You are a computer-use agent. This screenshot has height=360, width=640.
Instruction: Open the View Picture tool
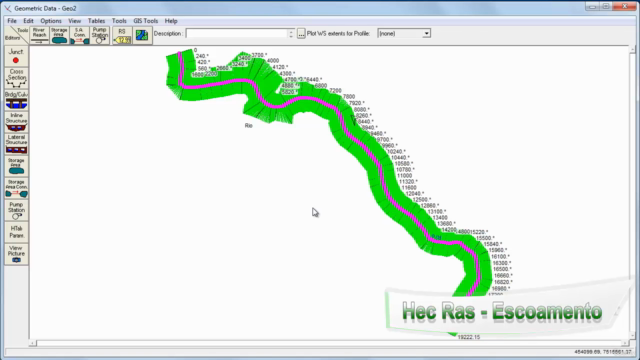pos(16,254)
